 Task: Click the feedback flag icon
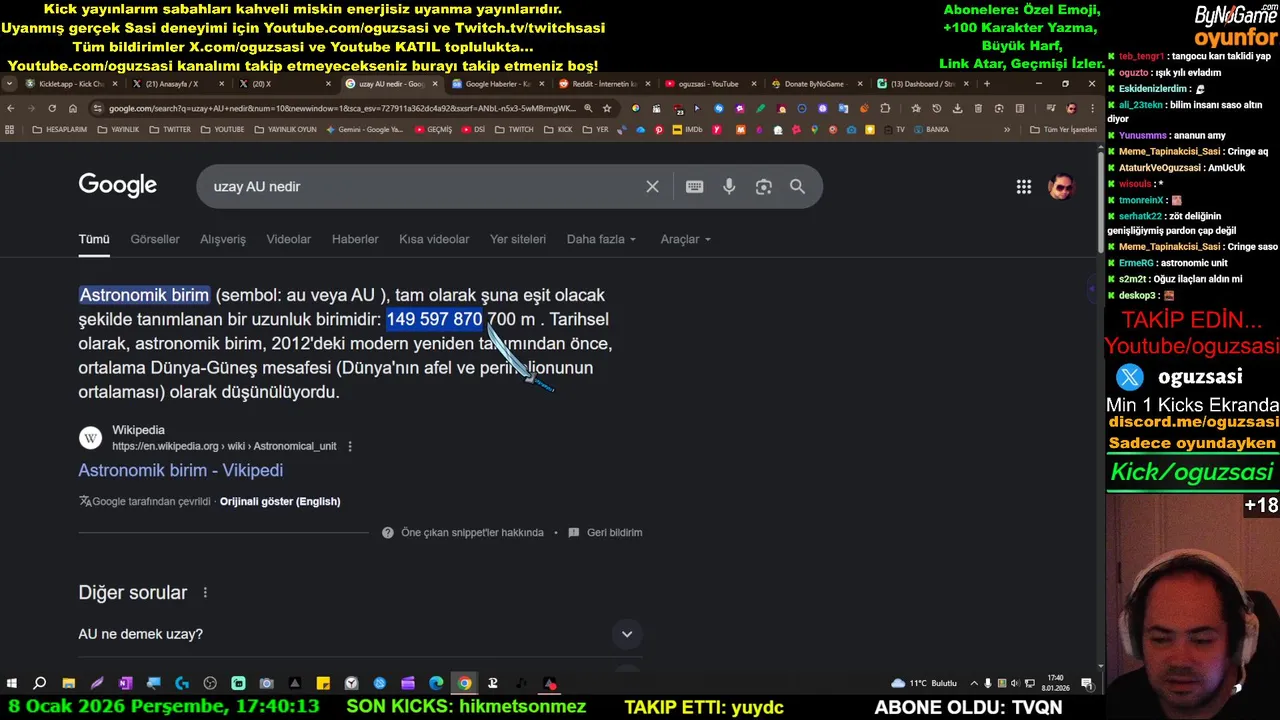tap(573, 533)
